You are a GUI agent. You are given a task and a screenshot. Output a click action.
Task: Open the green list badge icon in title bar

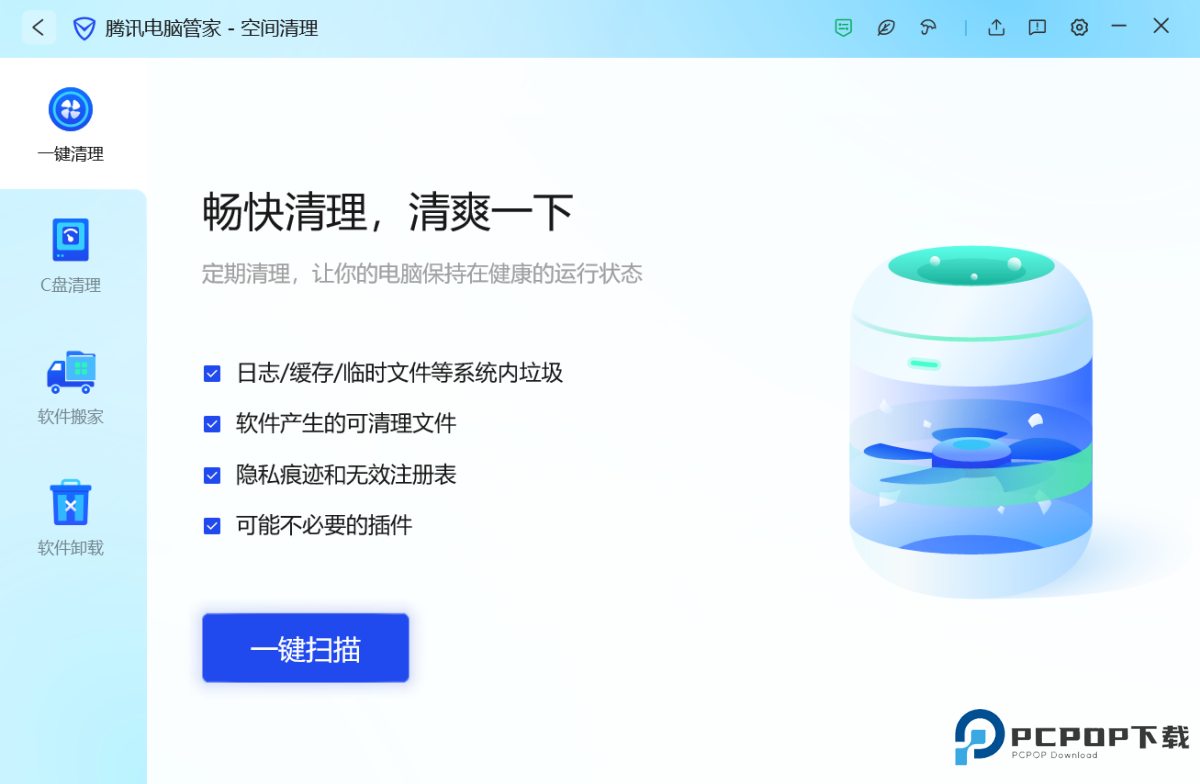844,28
